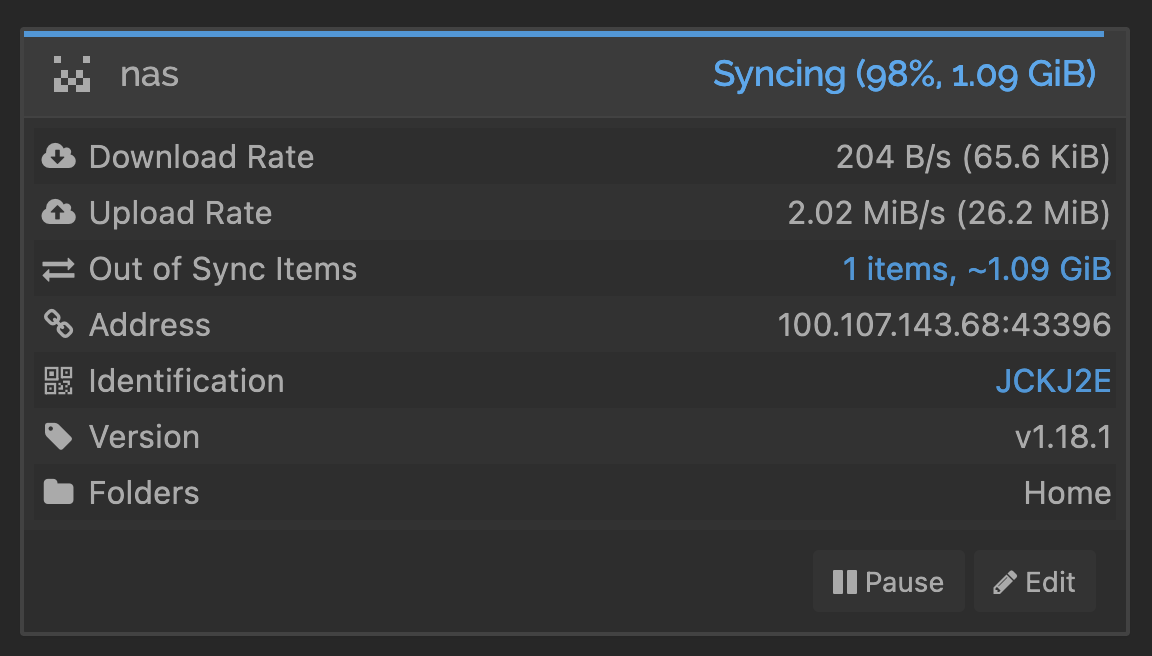Click the Out of Sync arrows icon
1152x656 pixels.
(x=58, y=269)
